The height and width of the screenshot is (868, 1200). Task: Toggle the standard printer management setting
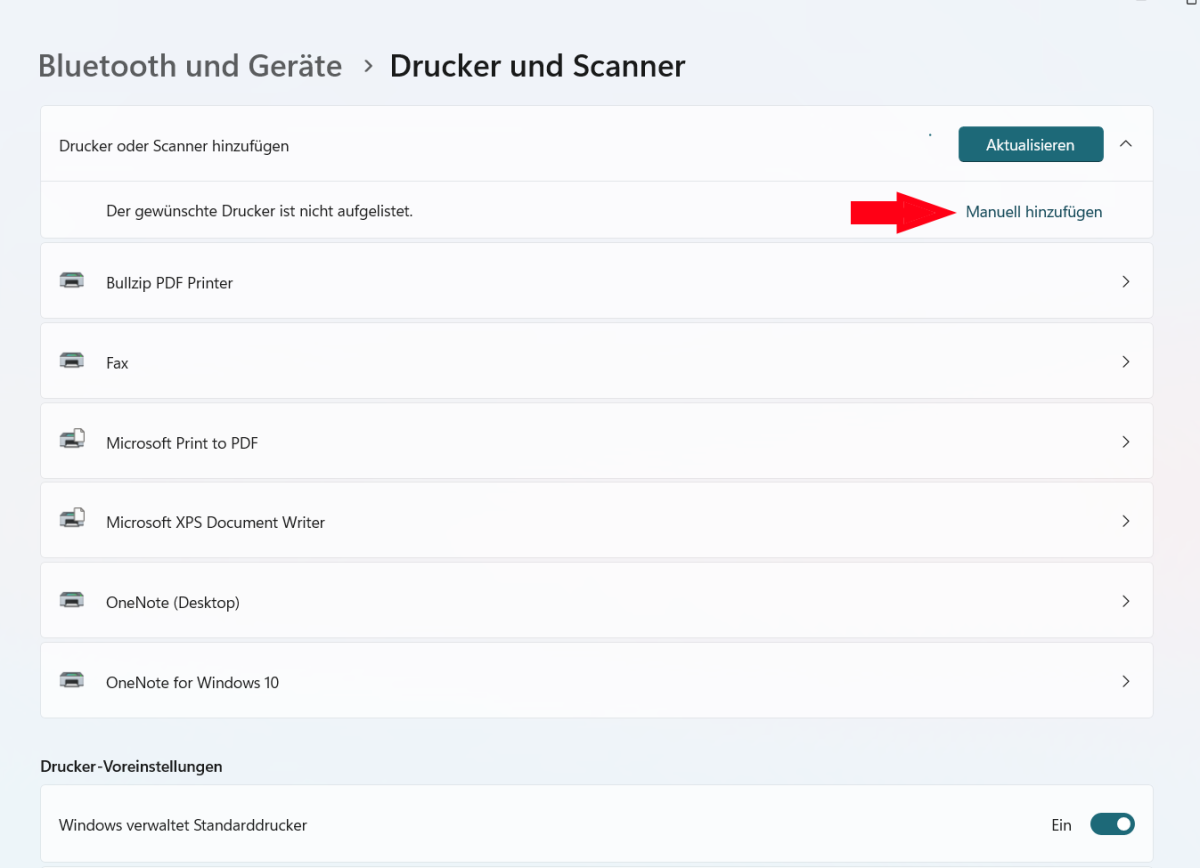click(1112, 824)
